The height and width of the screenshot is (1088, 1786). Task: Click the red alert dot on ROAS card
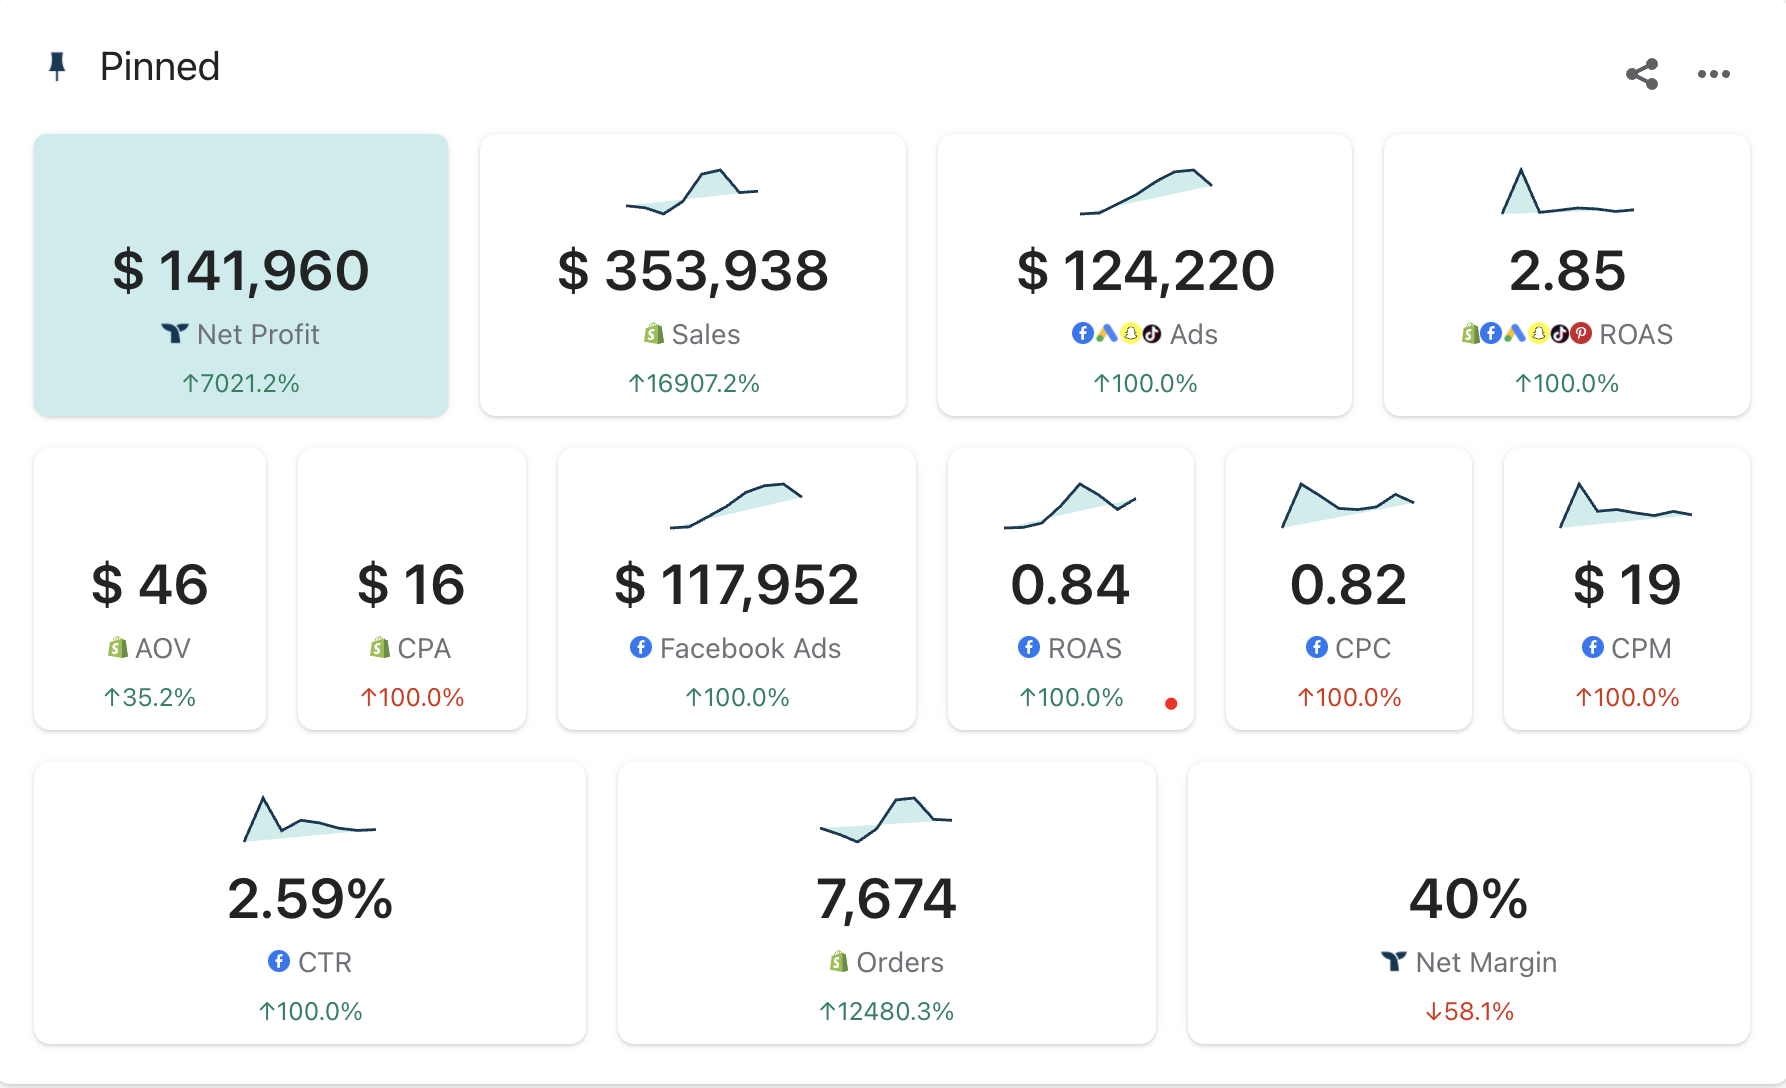(x=1171, y=703)
